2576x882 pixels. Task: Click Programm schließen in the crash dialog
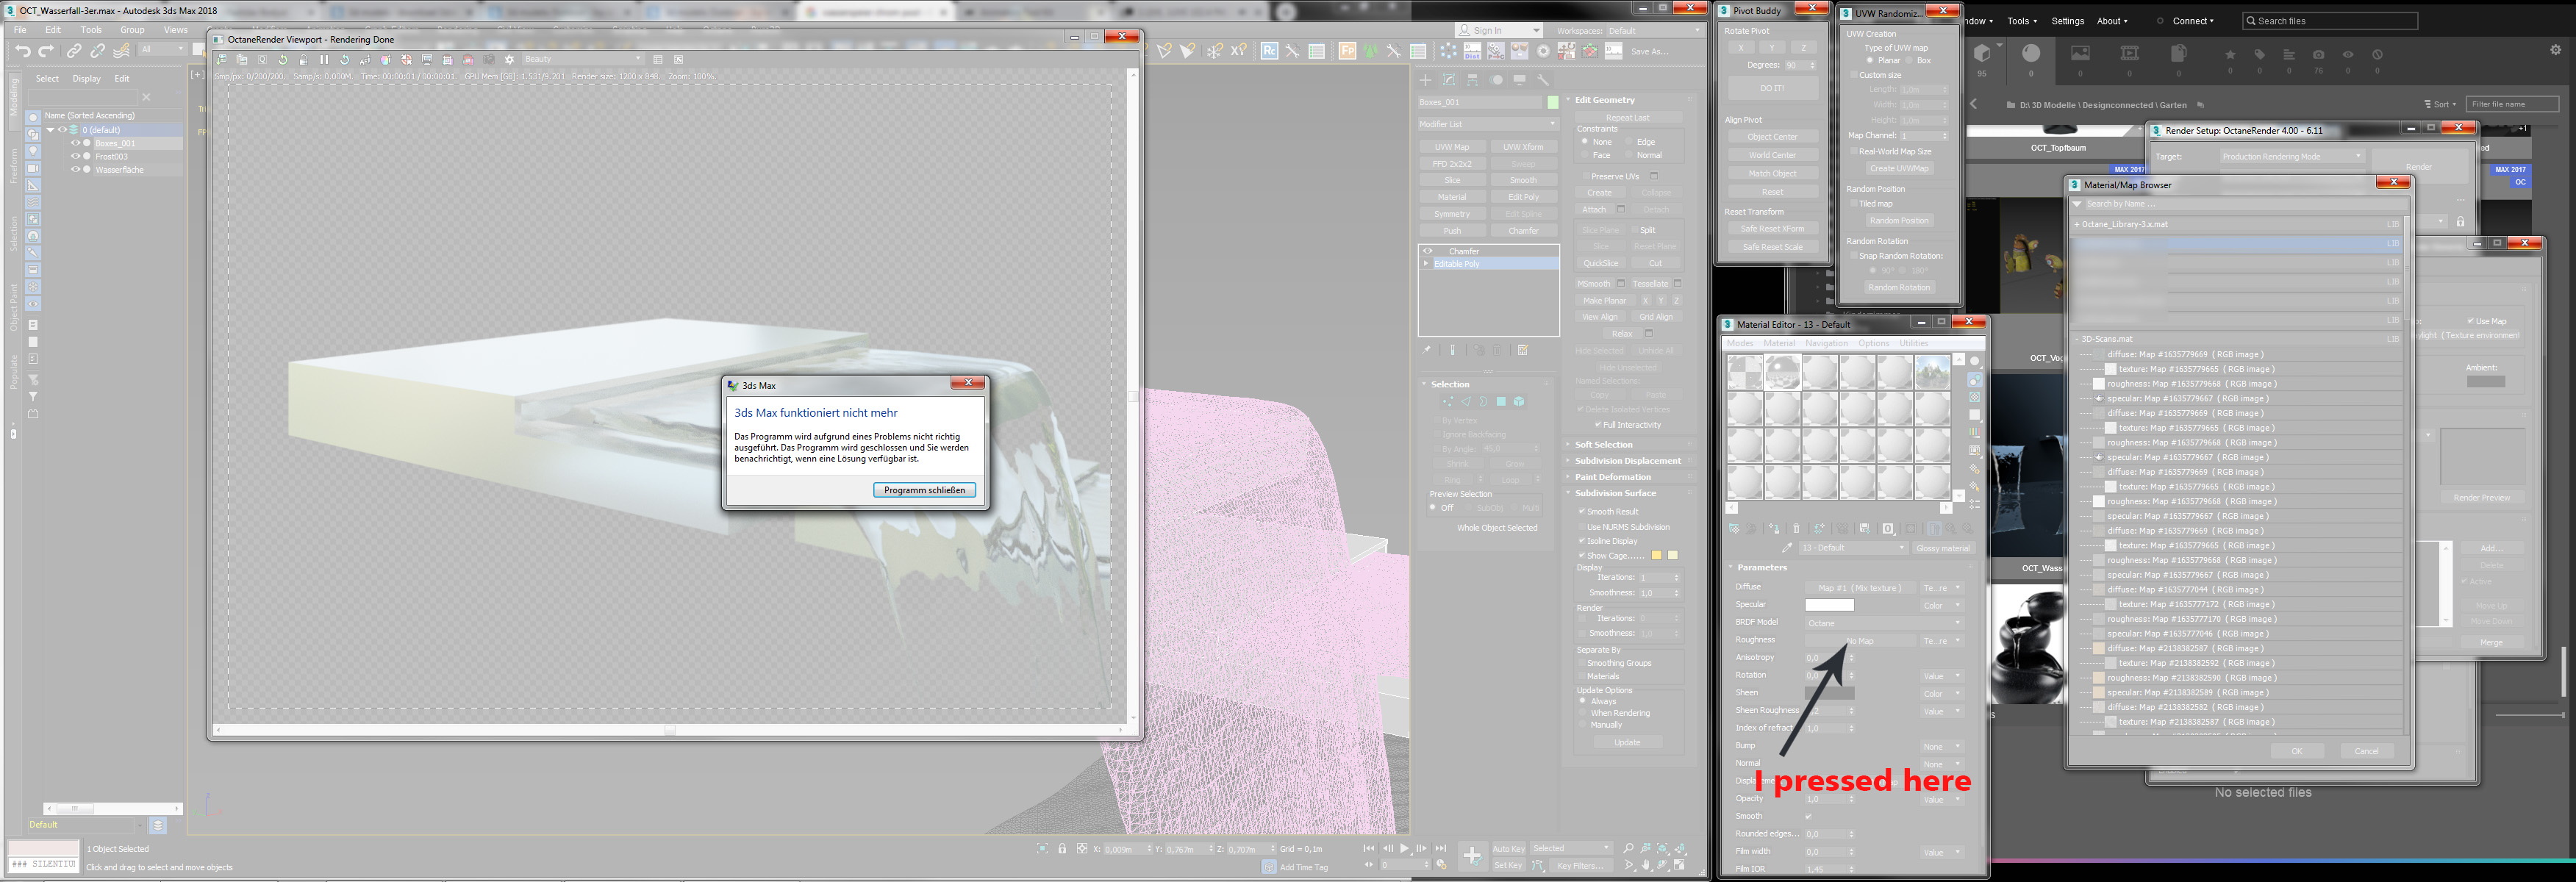[x=924, y=490]
